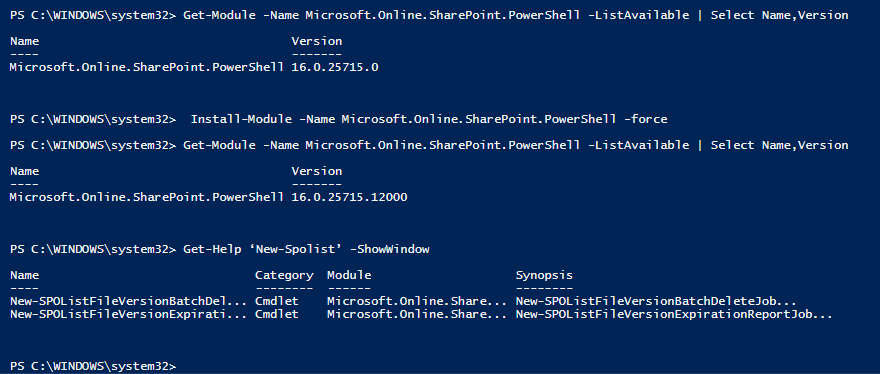Click the Synopsis column header
The height and width of the screenshot is (374, 880).
click(x=544, y=275)
